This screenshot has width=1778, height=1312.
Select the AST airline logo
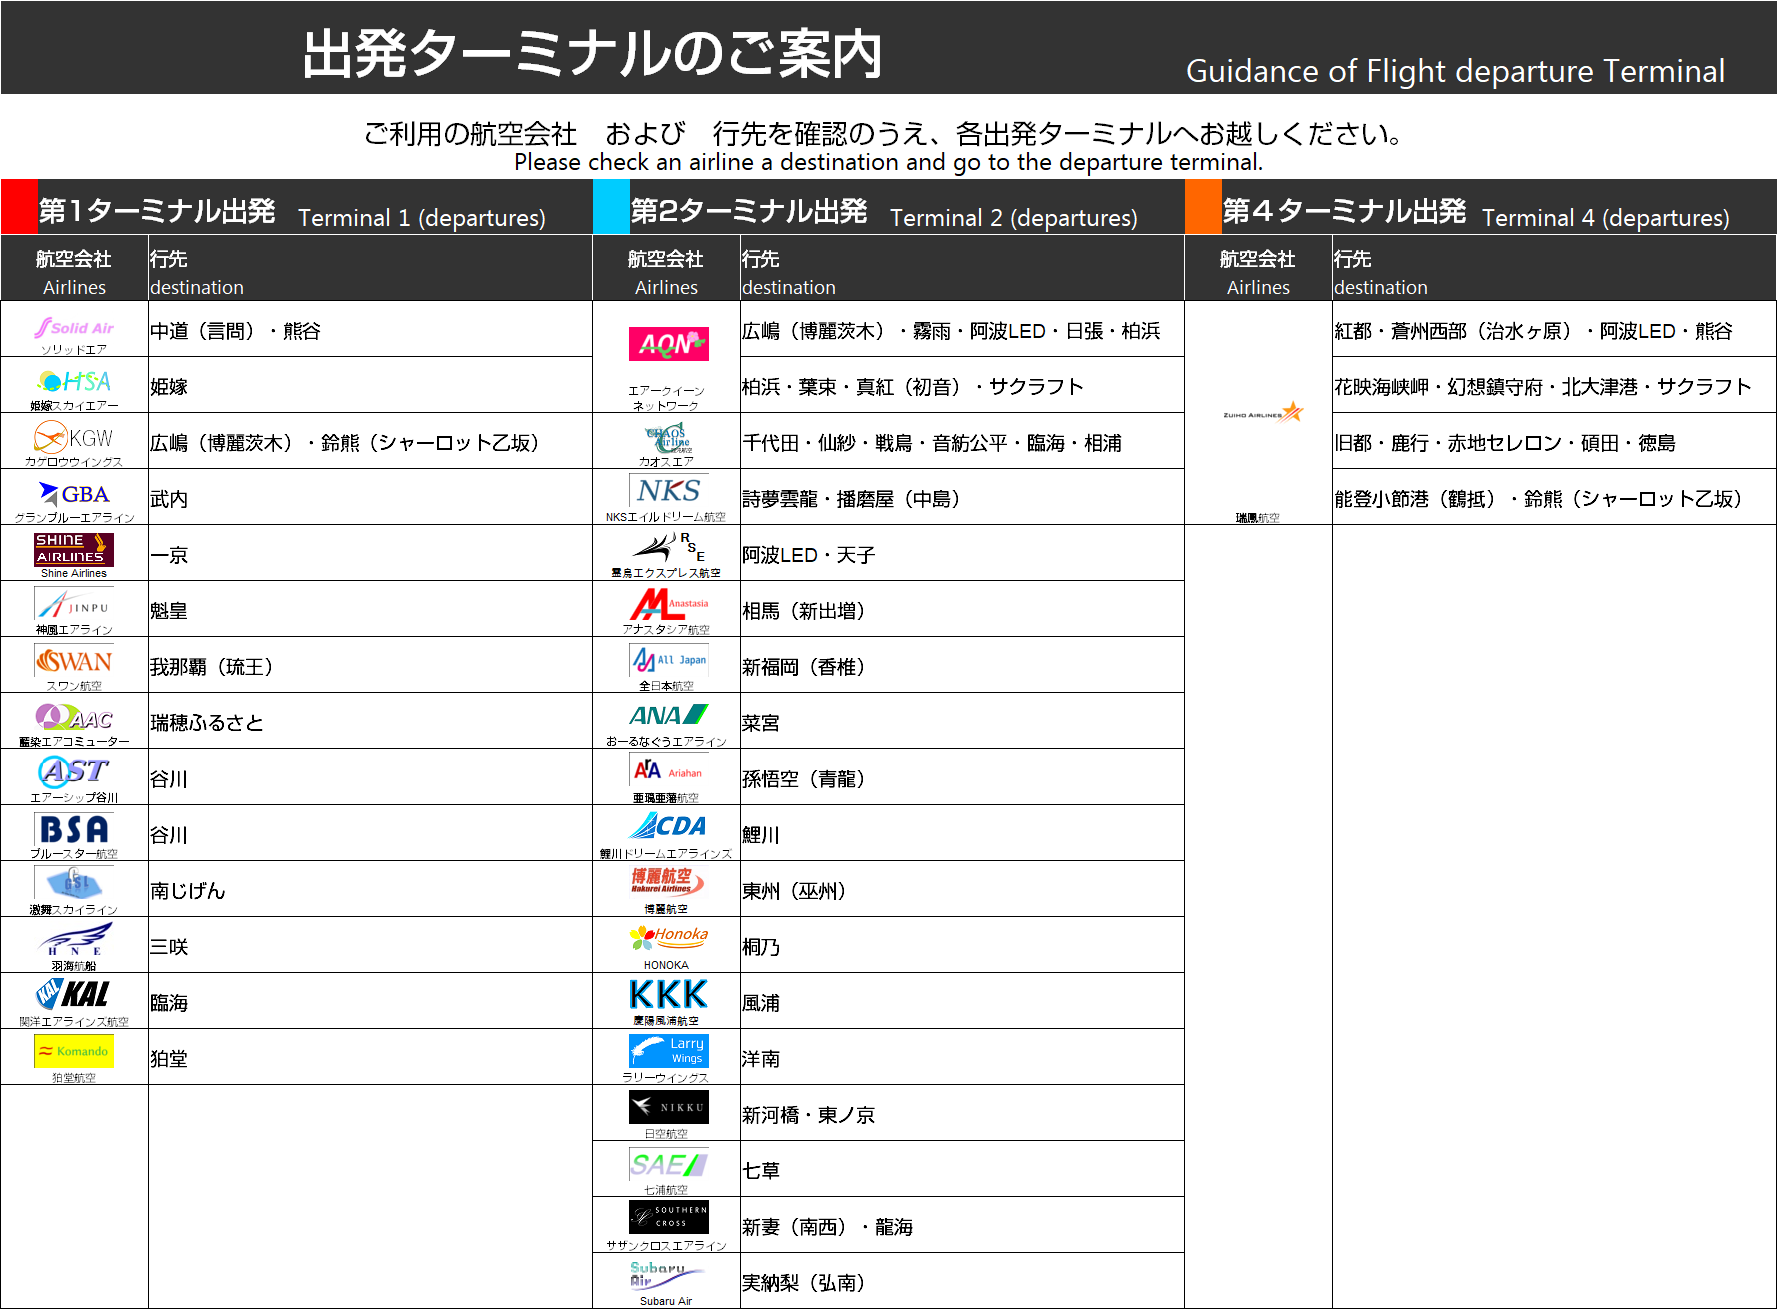coord(74,772)
